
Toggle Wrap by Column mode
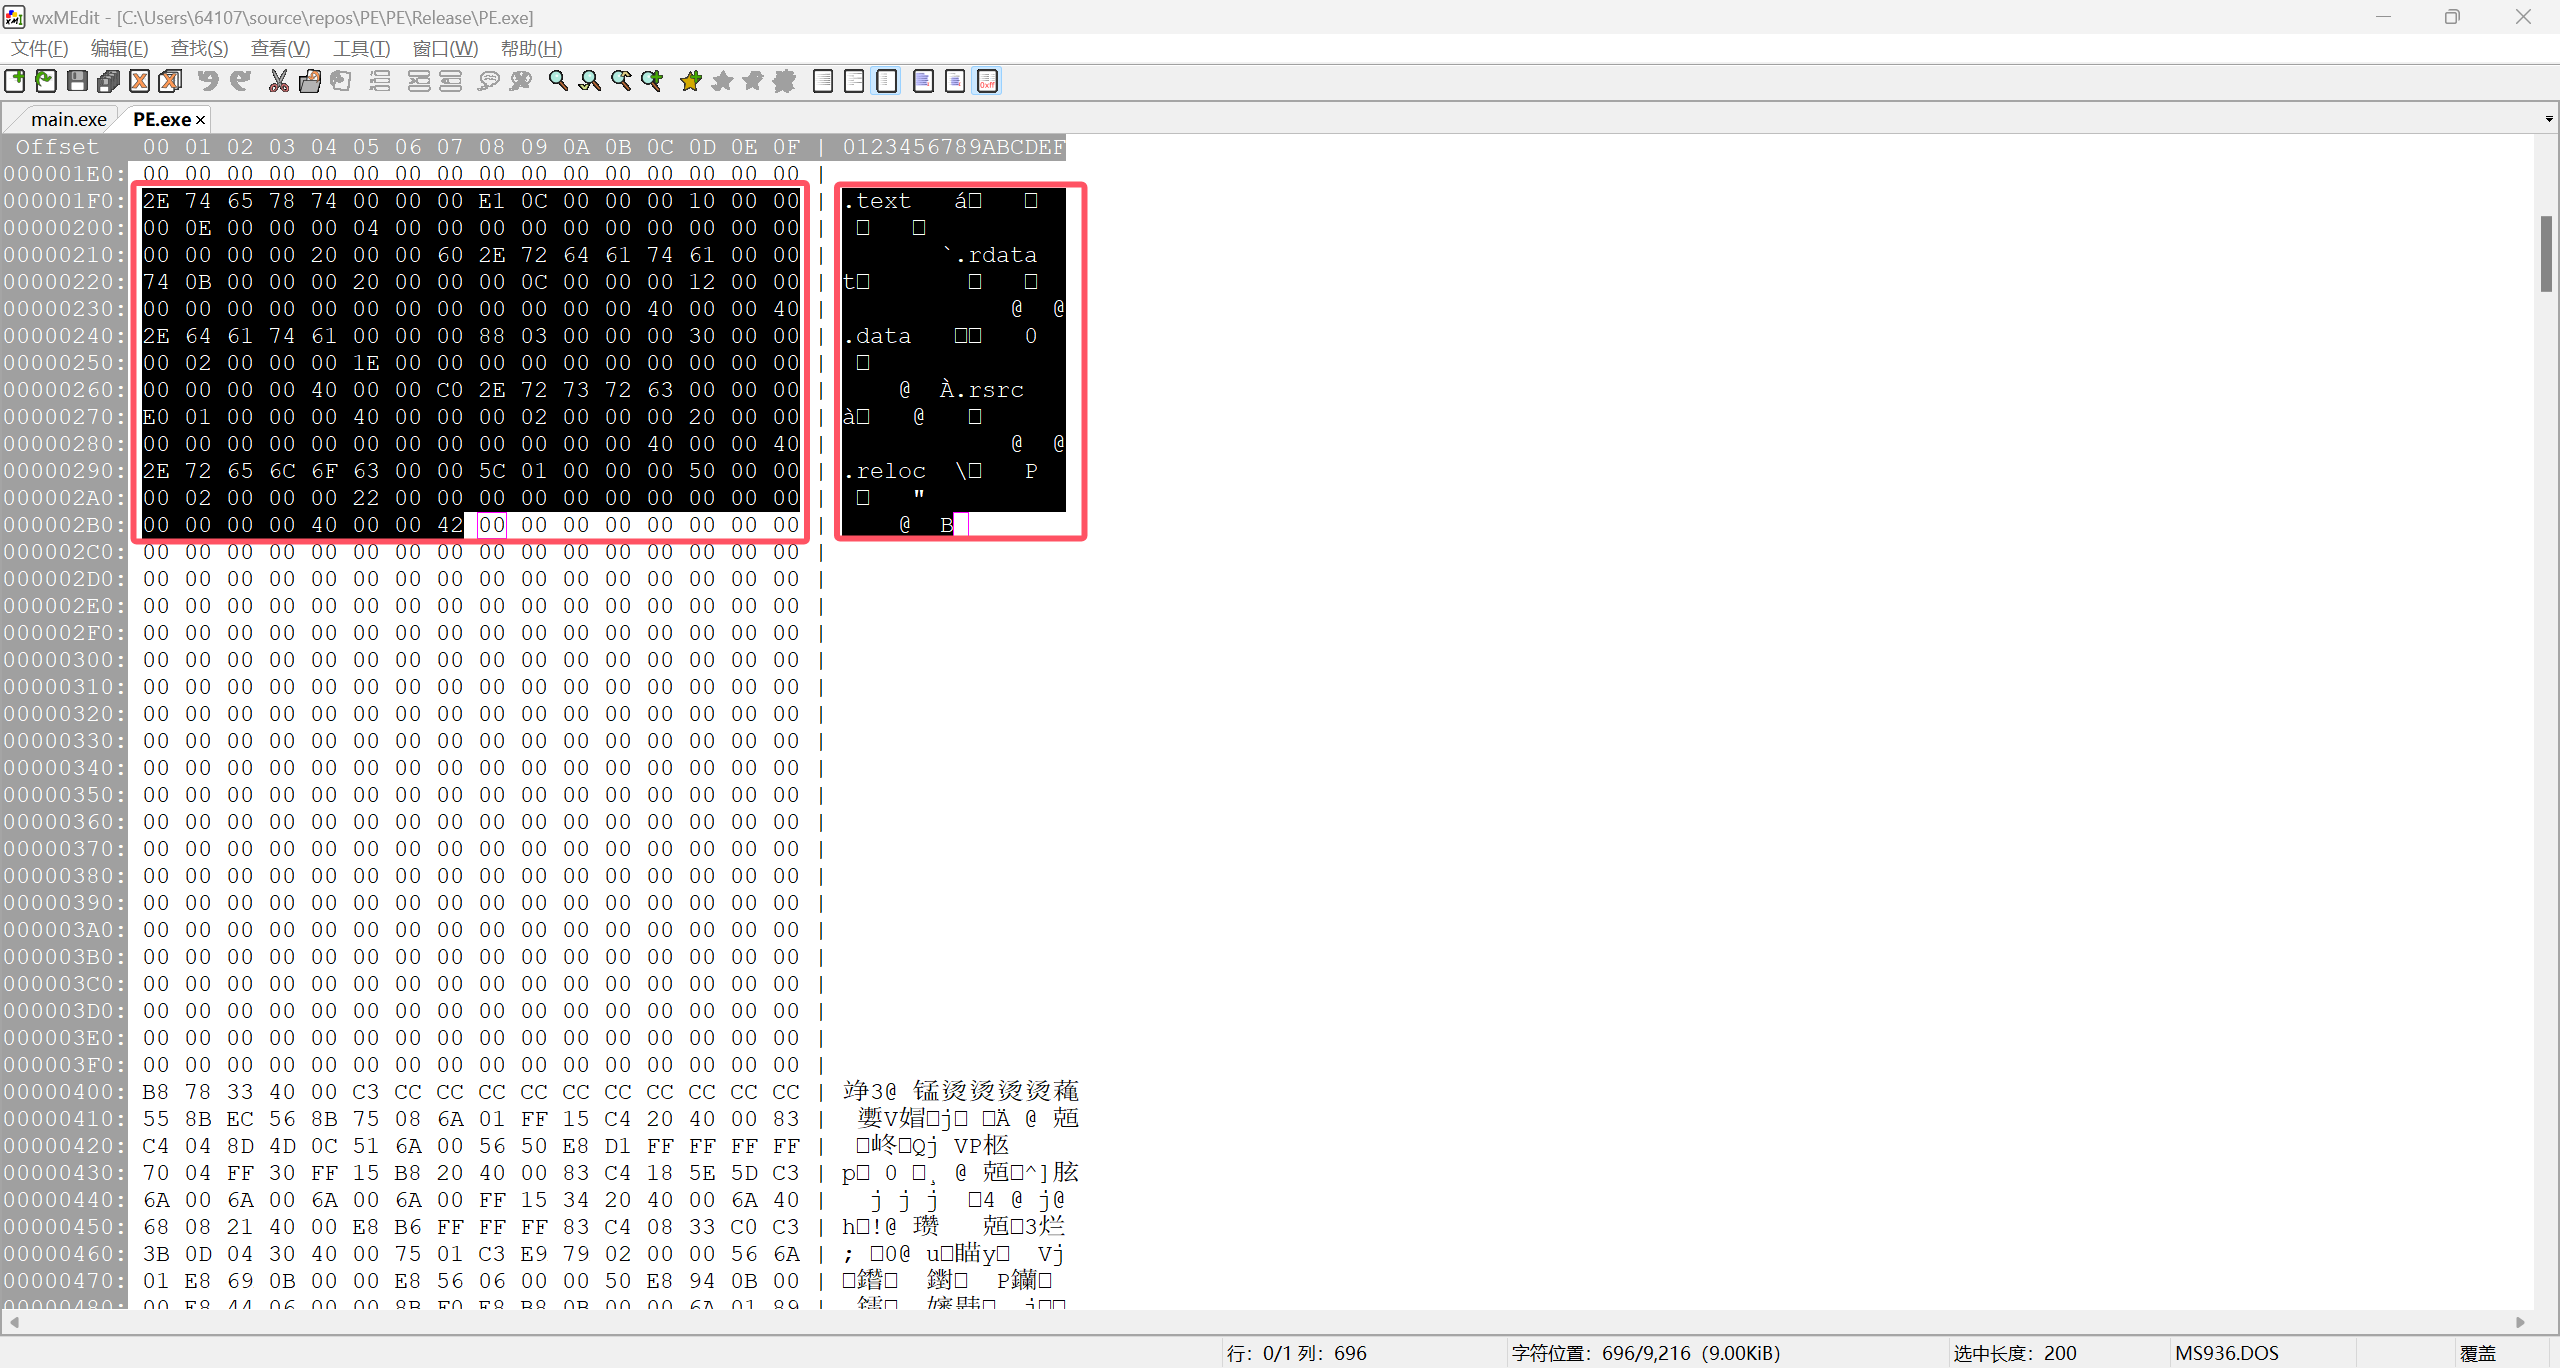click(886, 81)
